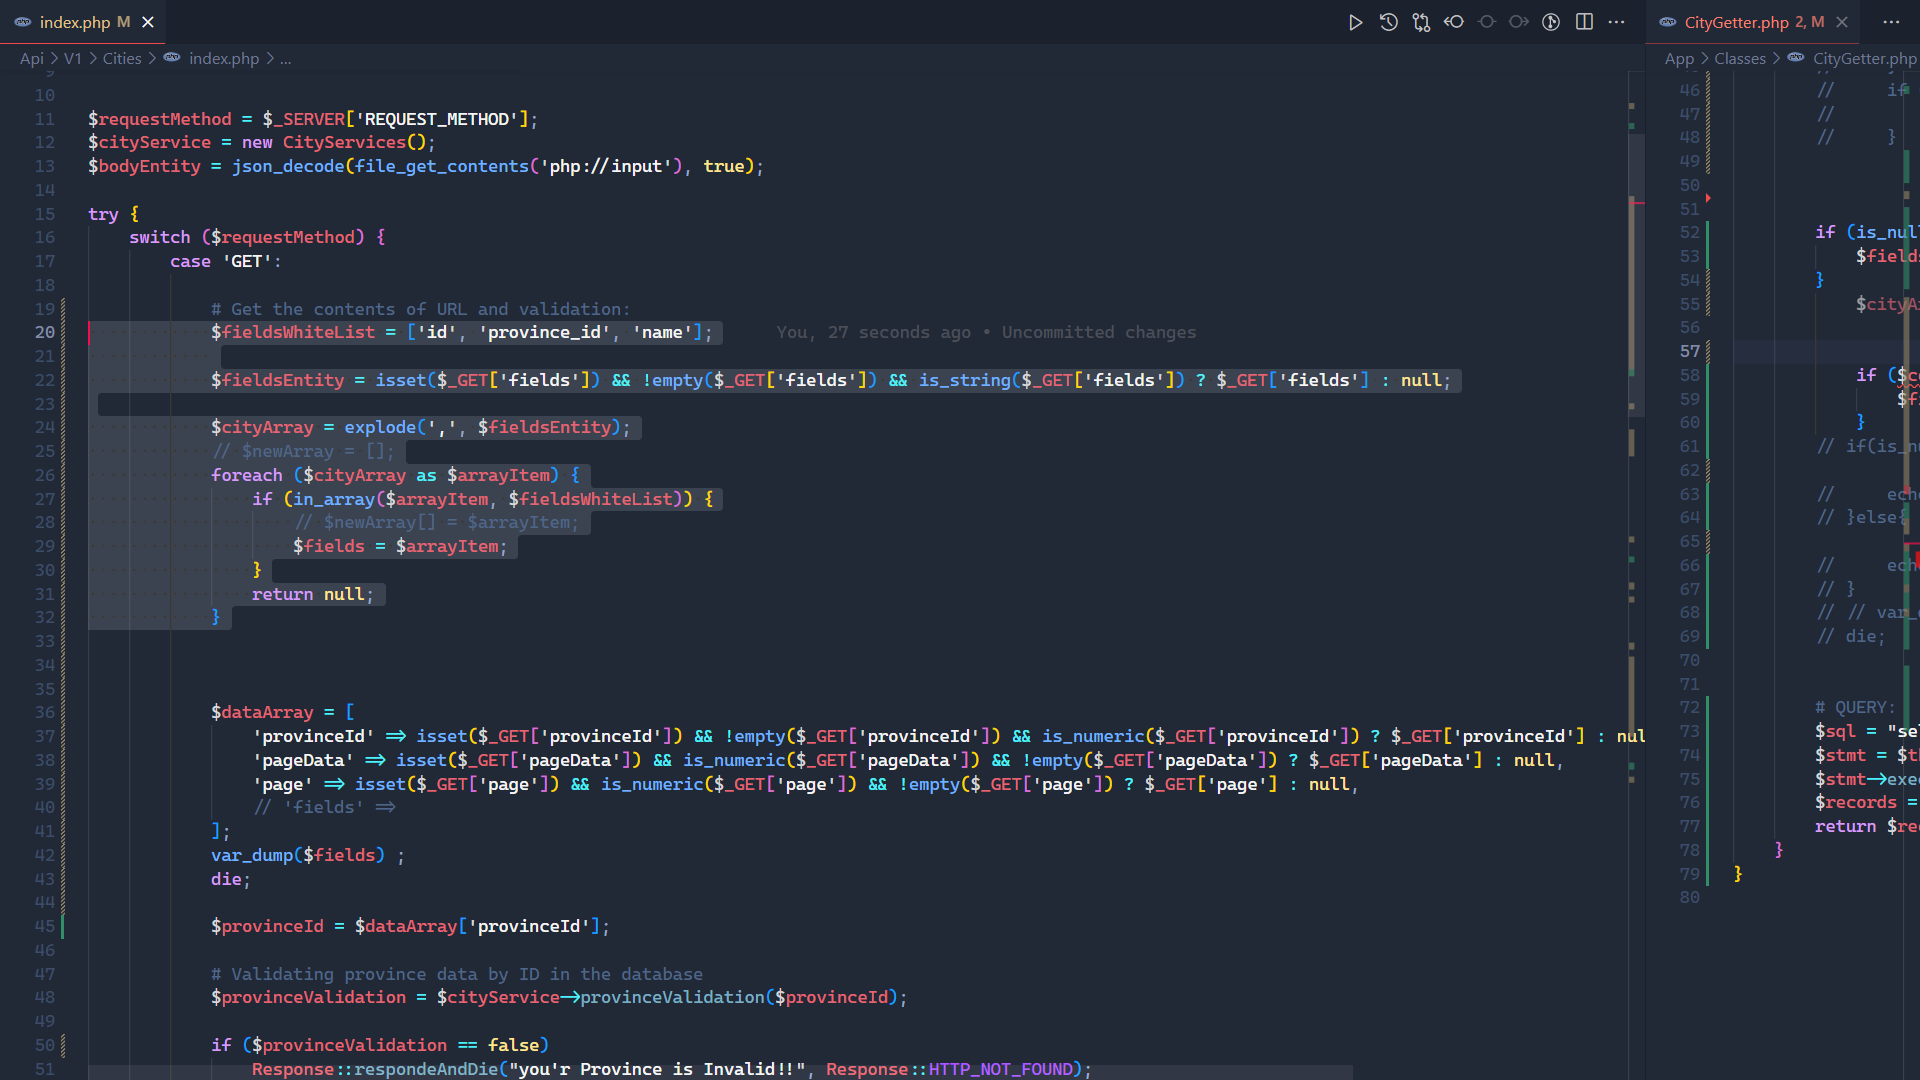Click $stmt->exe line 75 in CityGetter.php

[x=1866, y=780]
